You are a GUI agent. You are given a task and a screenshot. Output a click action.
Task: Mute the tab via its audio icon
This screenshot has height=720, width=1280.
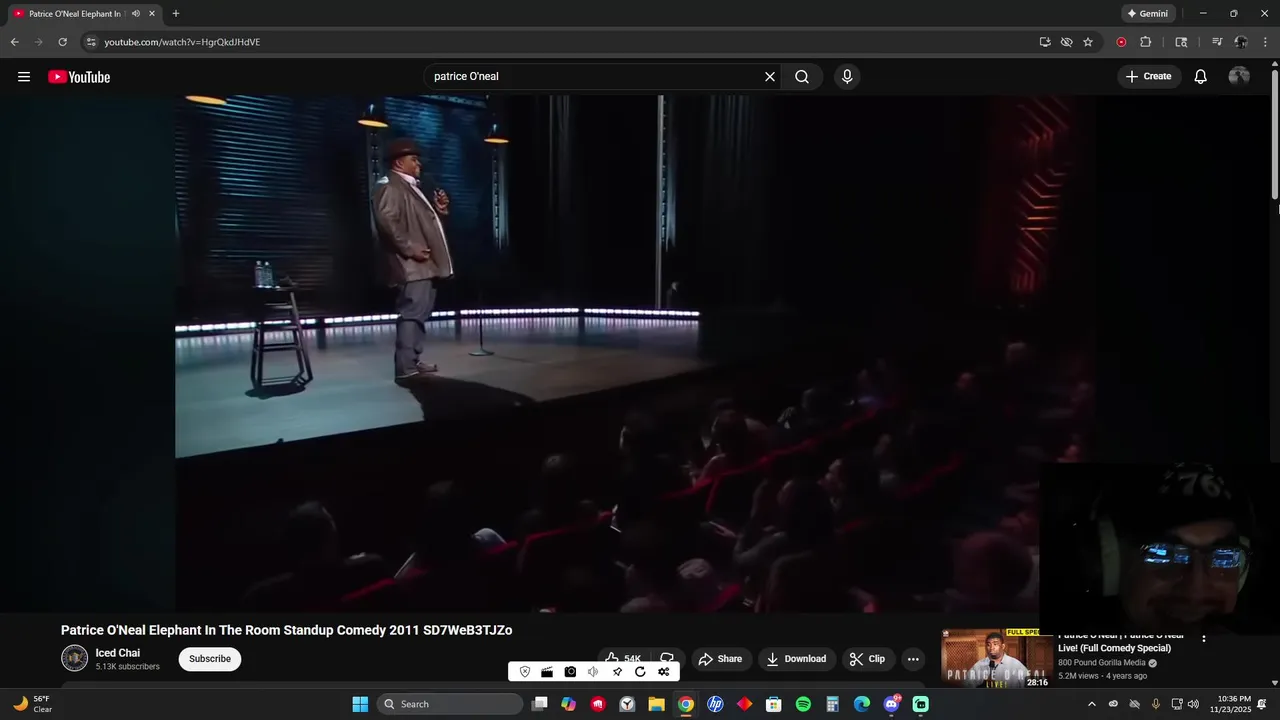click(136, 14)
